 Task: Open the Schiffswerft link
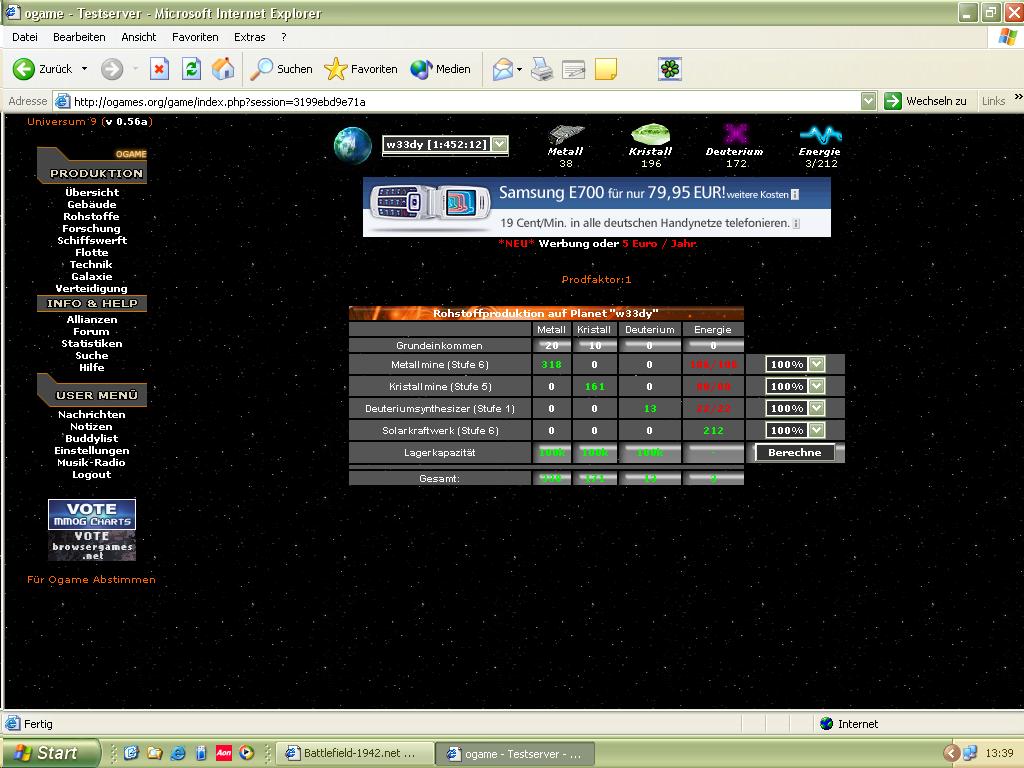[x=92, y=240]
